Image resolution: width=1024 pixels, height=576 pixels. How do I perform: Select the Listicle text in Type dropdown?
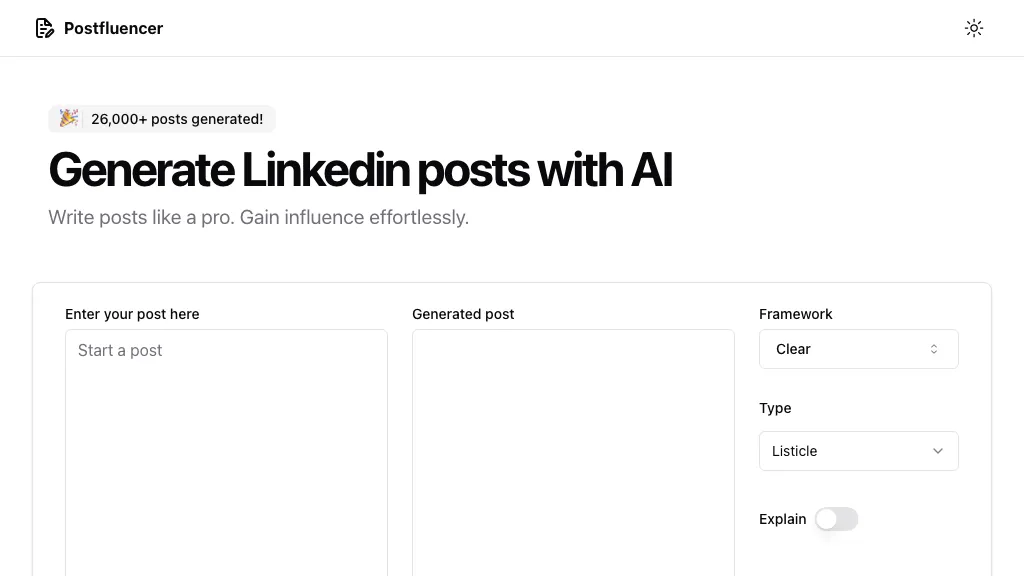click(794, 451)
